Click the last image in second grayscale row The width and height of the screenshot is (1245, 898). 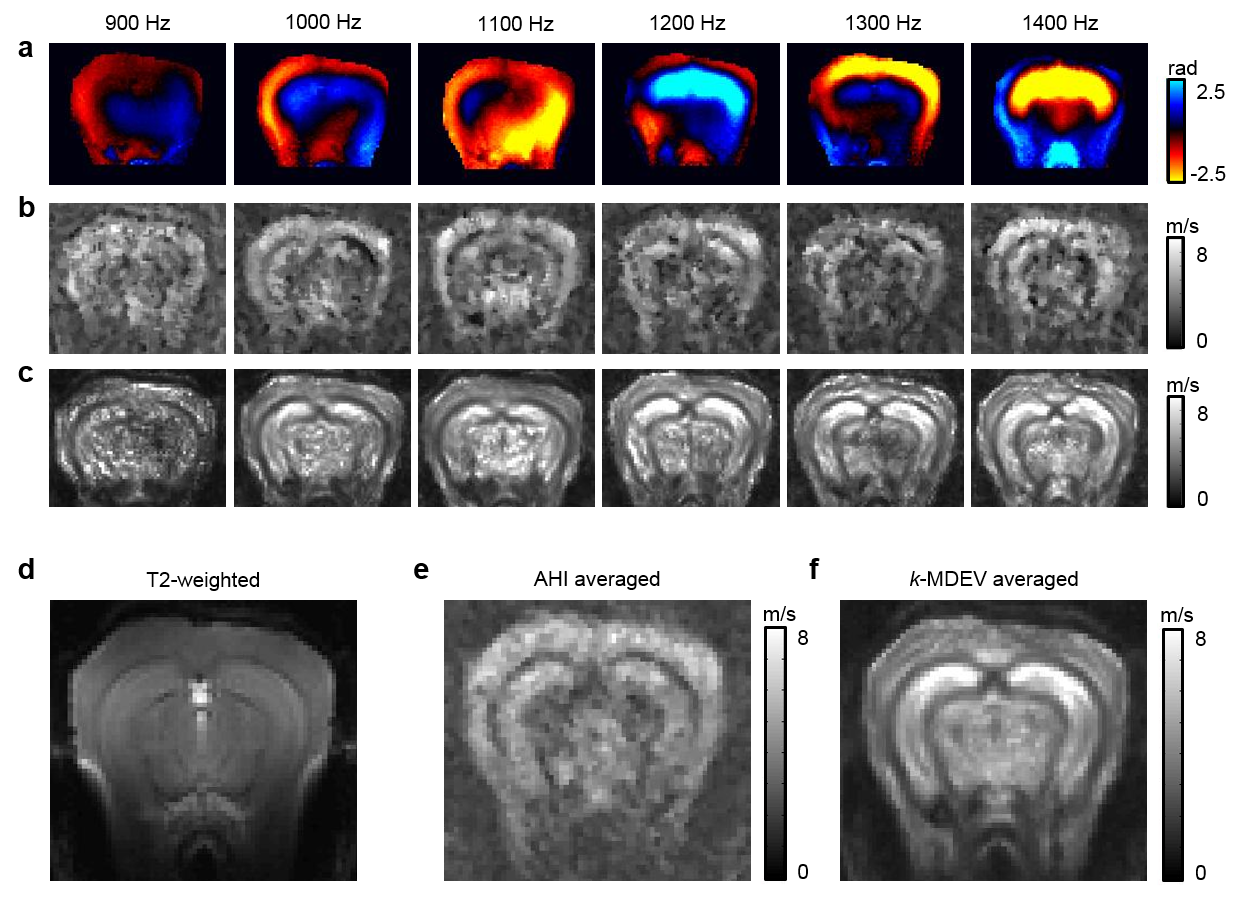click(1058, 278)
